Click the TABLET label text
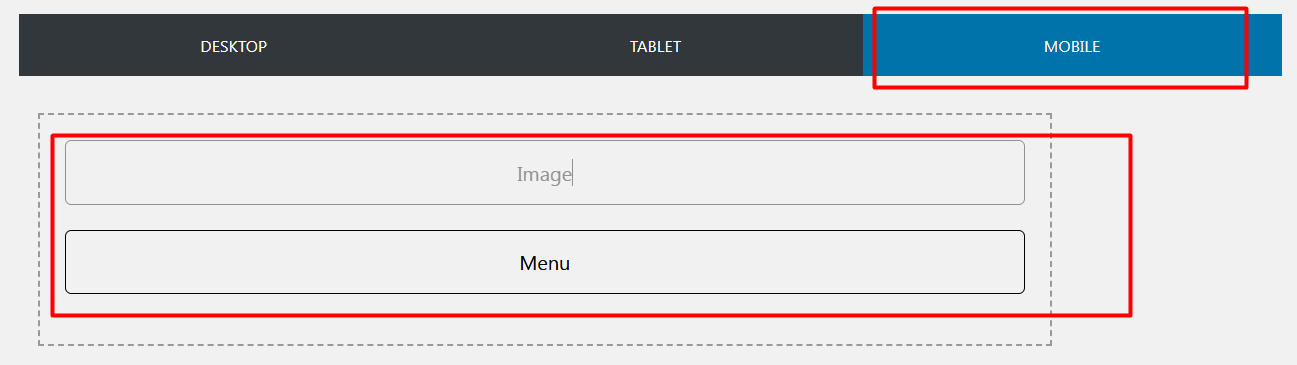Screen dimensions: 1297x365 point(655,47)
